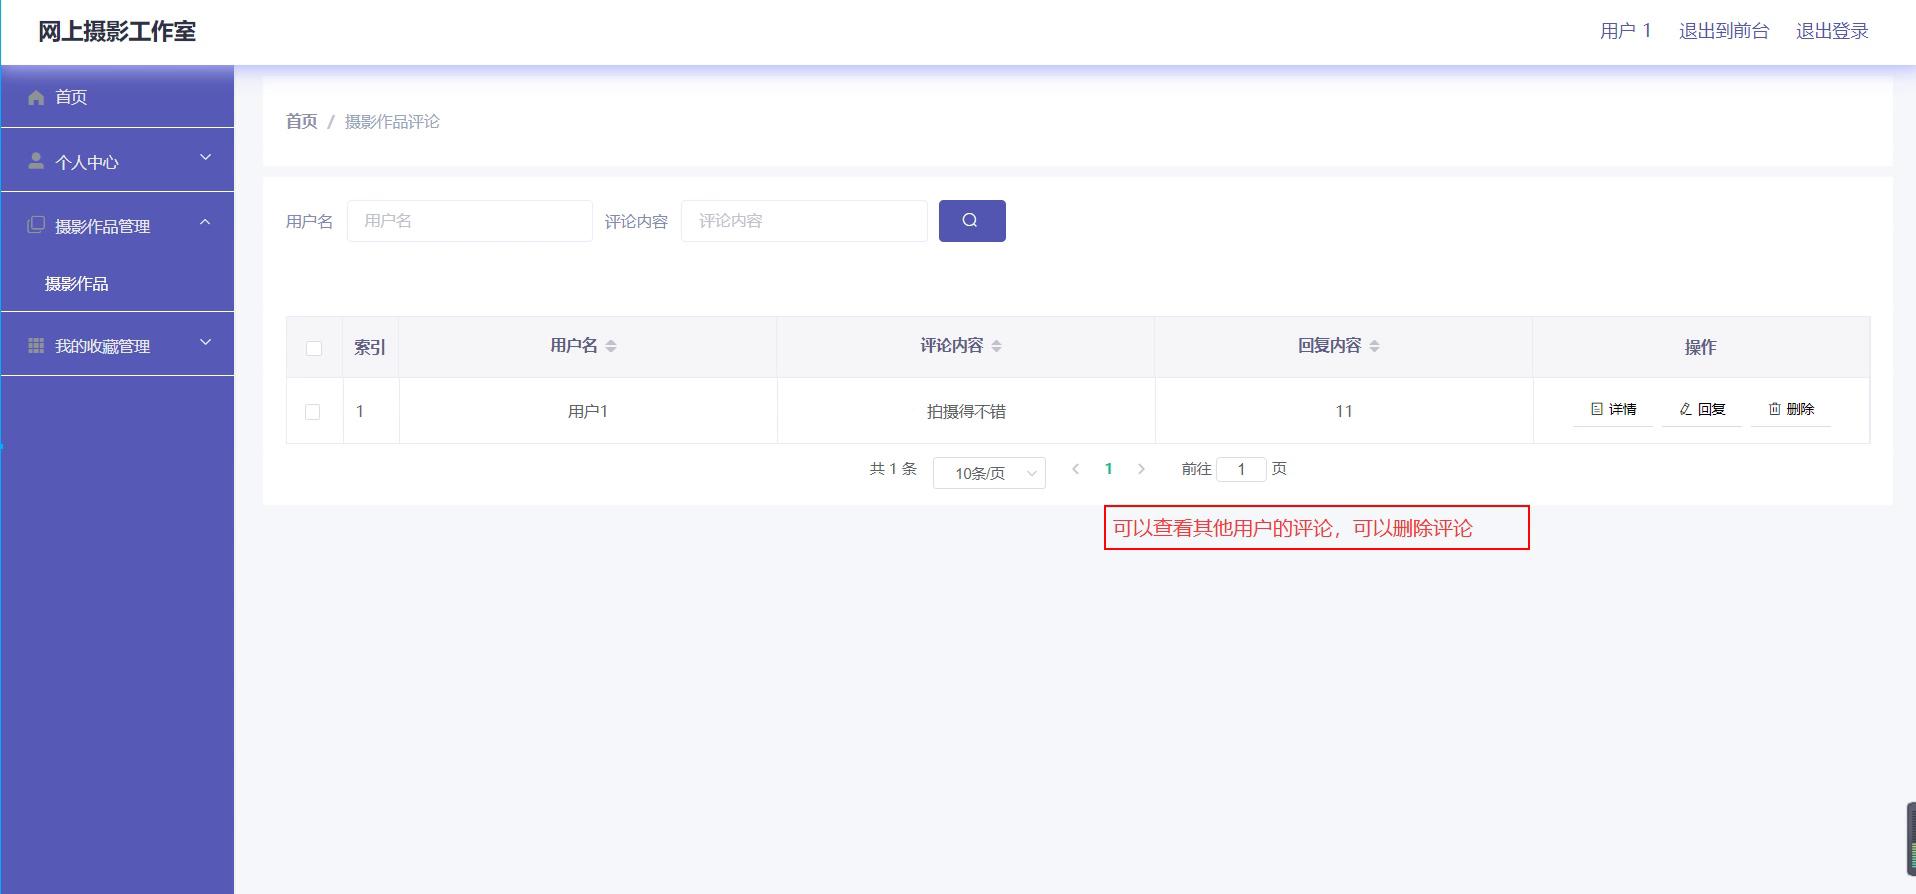1916x894 pixels.
Task: Click 退出登录 in the header
Action: click(x=1831, y=31)
